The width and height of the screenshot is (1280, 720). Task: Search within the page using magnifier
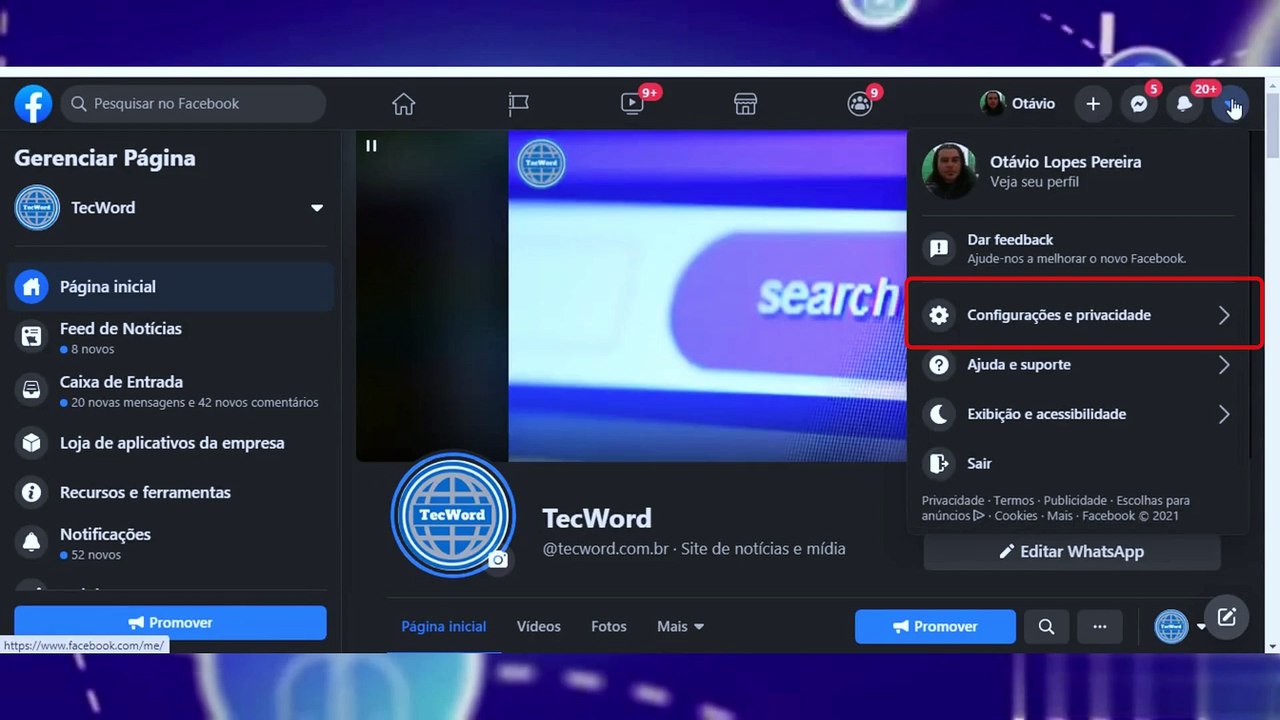point(1046,627)
